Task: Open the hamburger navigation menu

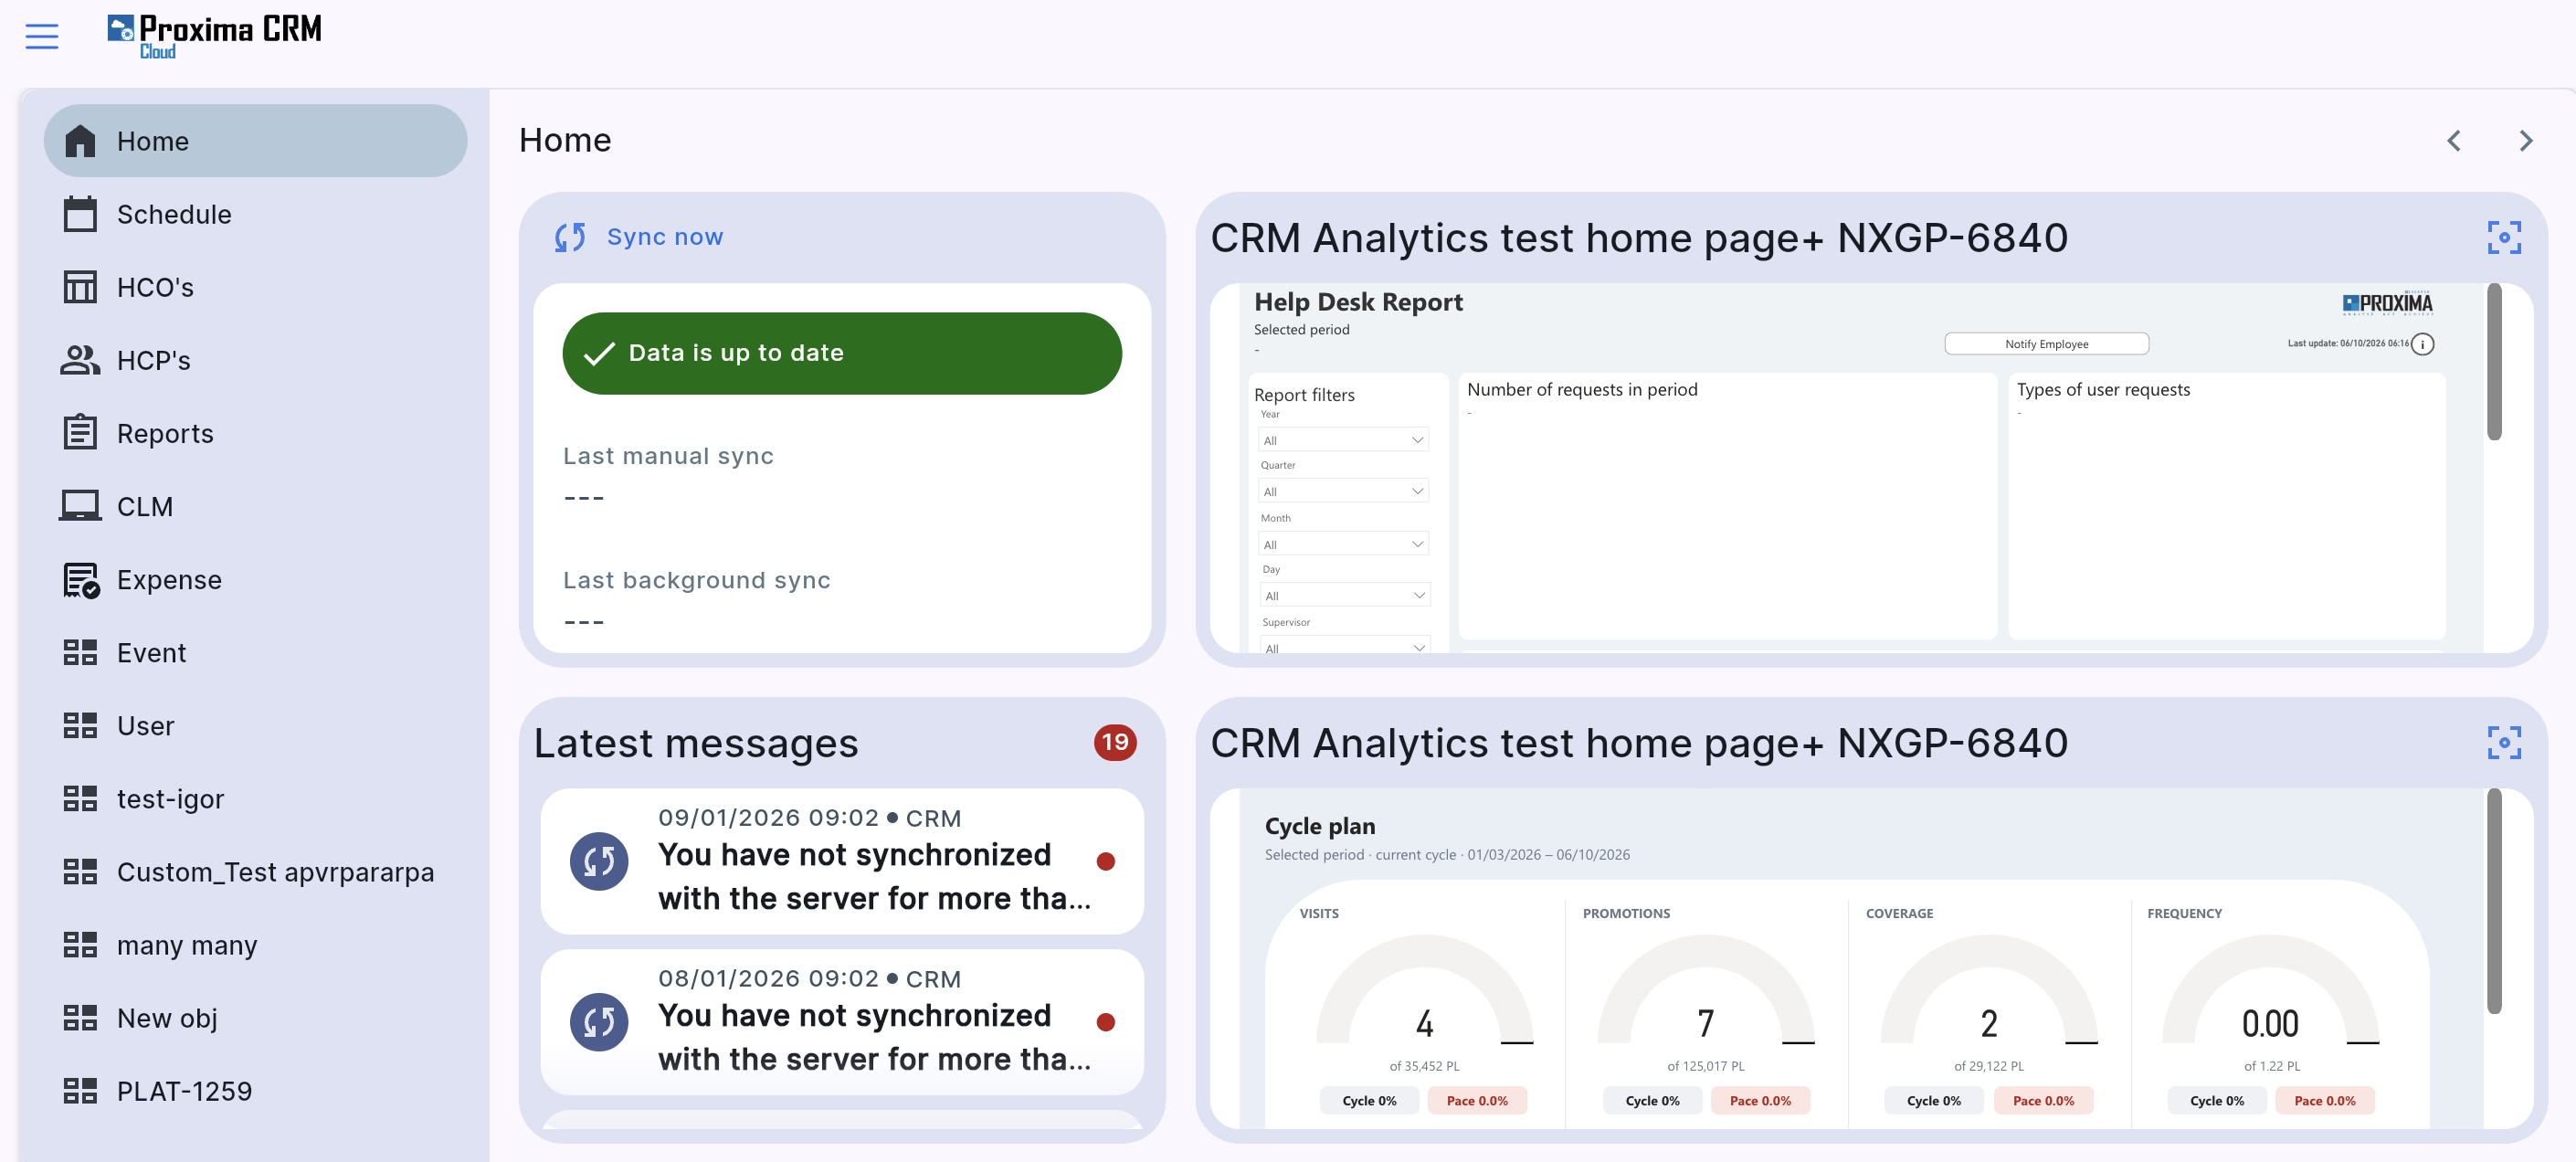Action: tap(42, 36)
